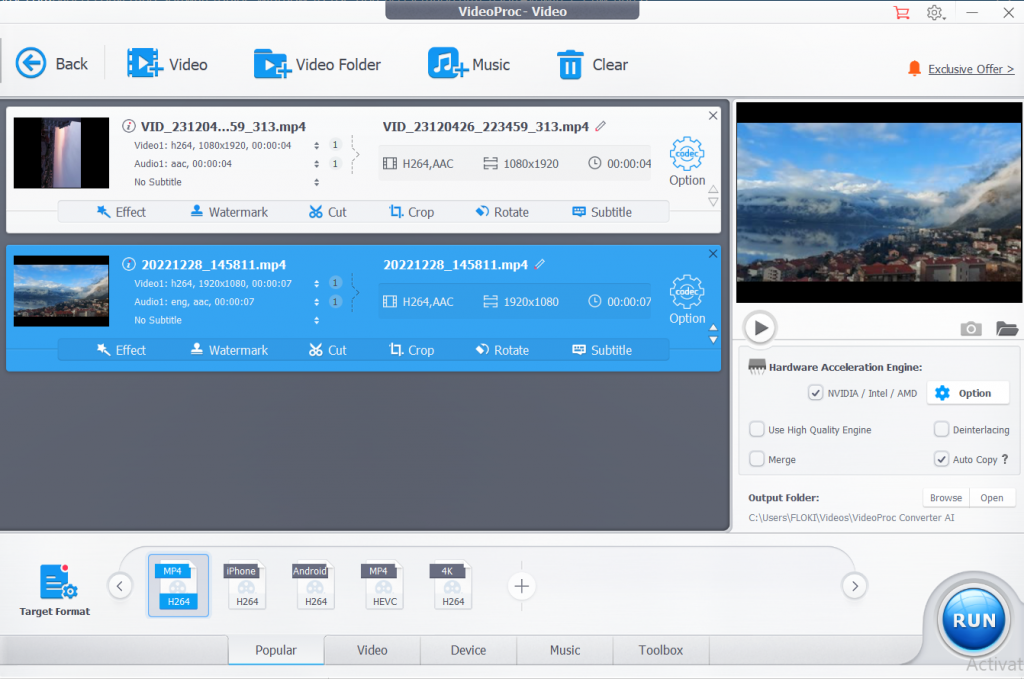The width and height of the screenshot is (1024, 679).
Task: Open the No Subtitle dropdown for 20221228_145811.mp4
Action: [317, 320]
